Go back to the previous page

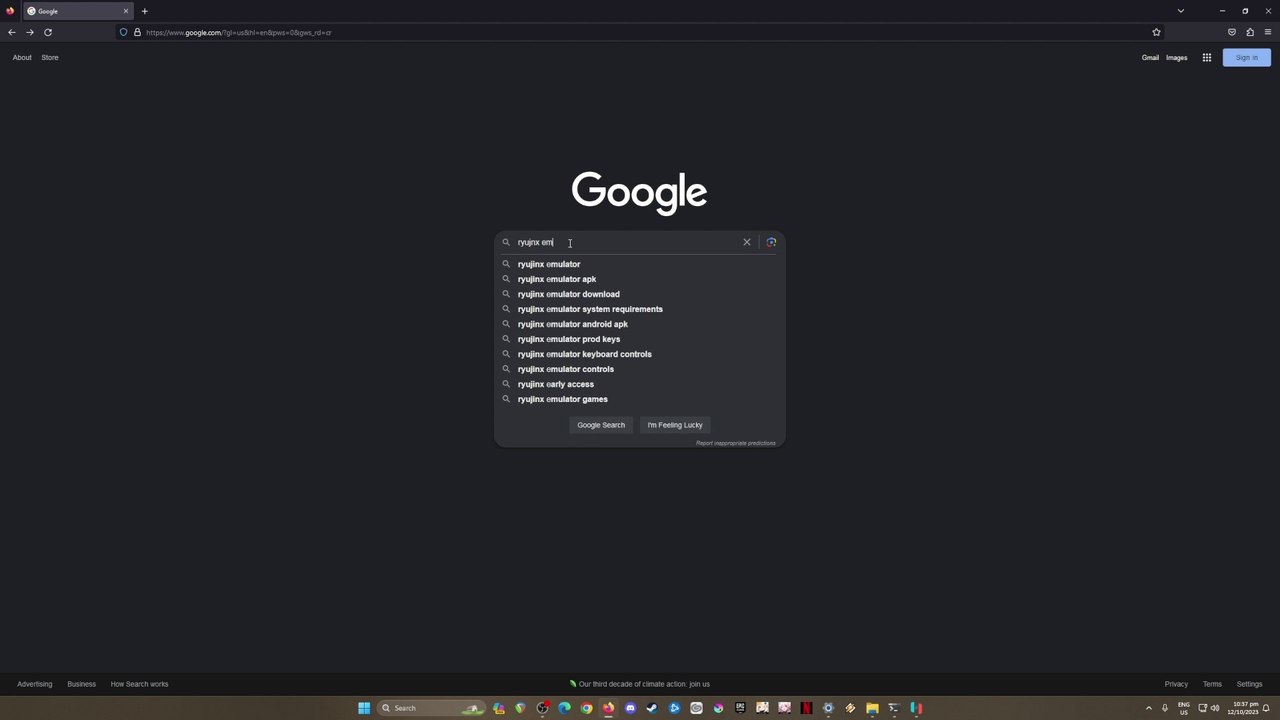(x=12, y=32)
